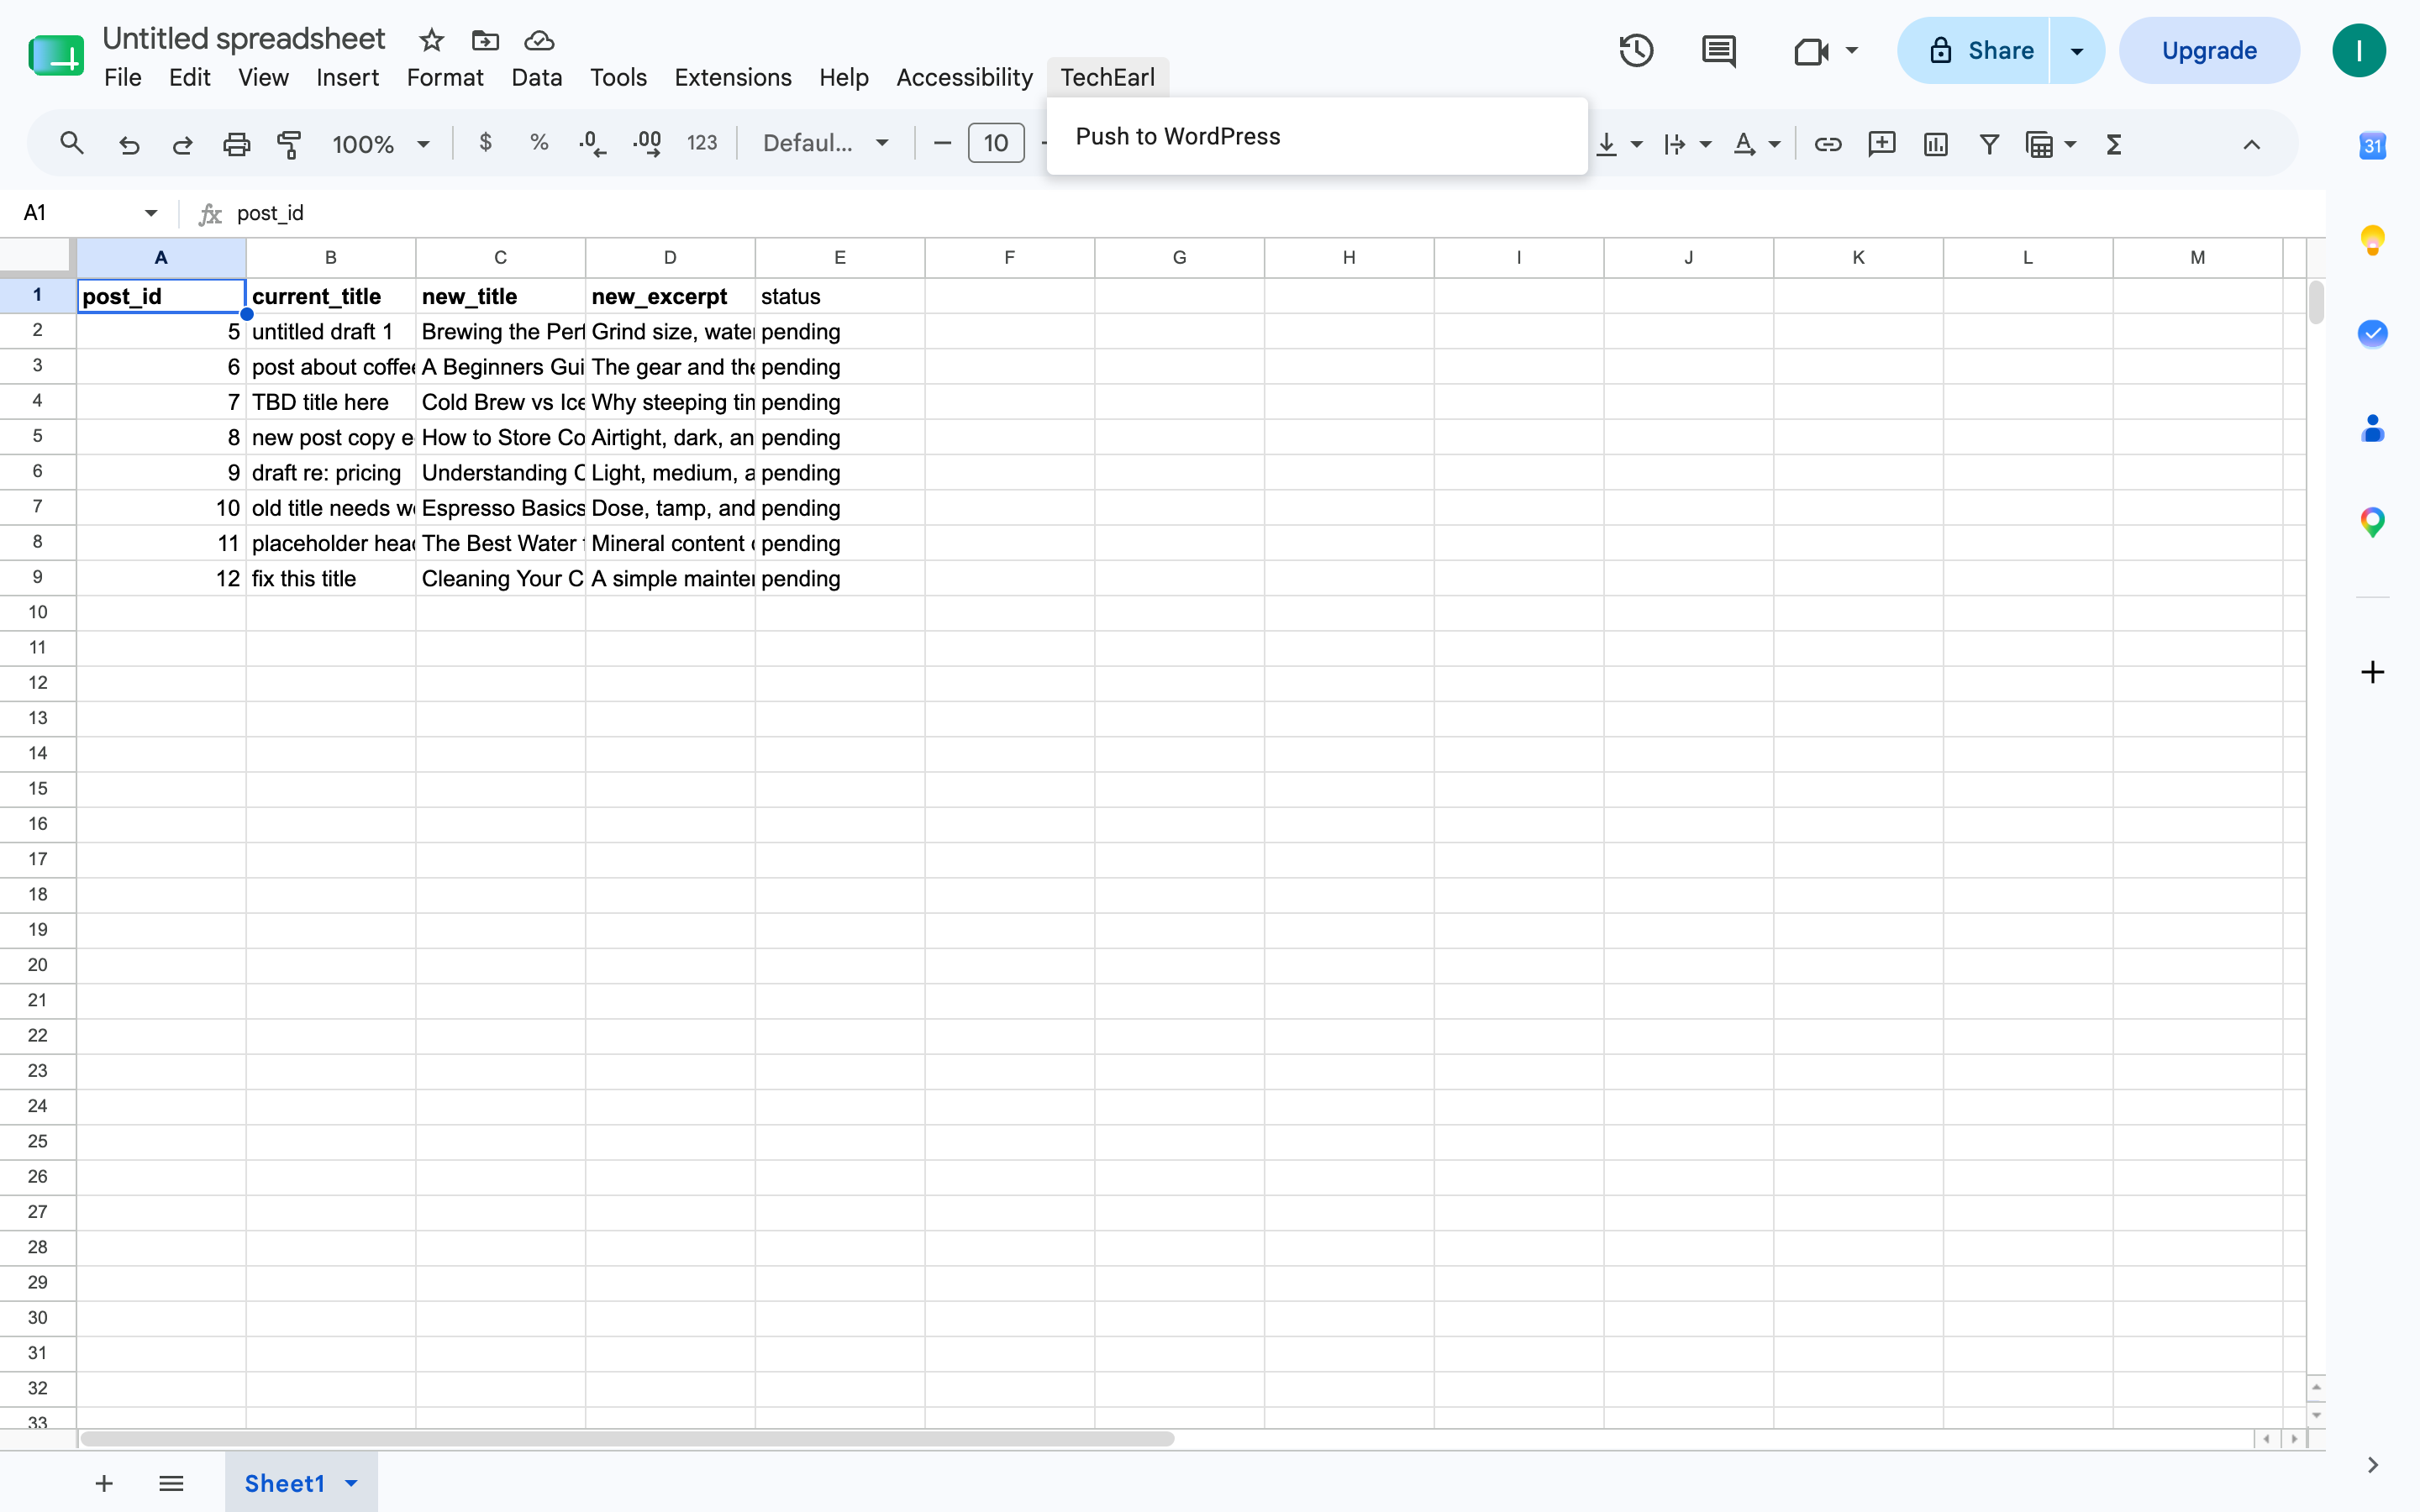Click the cell 'fix this title'

pyautogui.click(x=331, y=578)
